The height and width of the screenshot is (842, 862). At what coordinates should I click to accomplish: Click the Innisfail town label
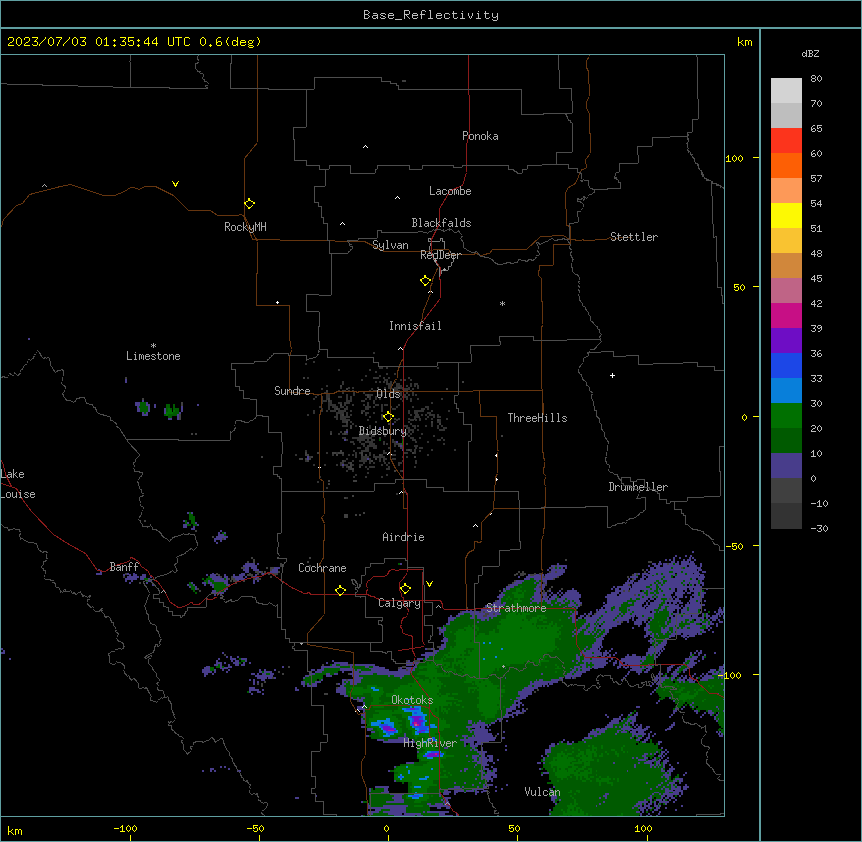415,326
